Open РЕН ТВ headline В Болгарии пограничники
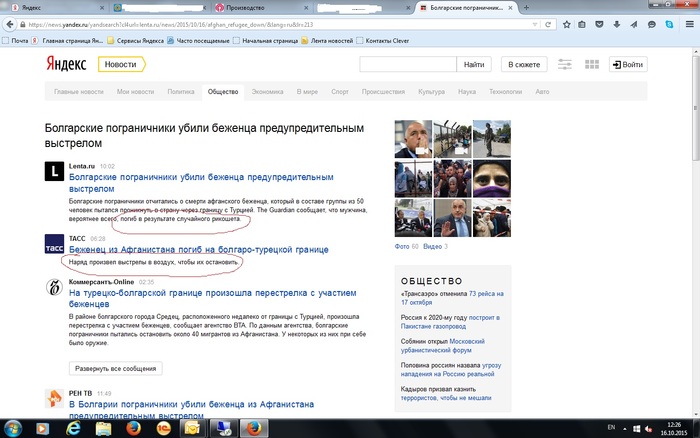 click(x=191, y=409)
